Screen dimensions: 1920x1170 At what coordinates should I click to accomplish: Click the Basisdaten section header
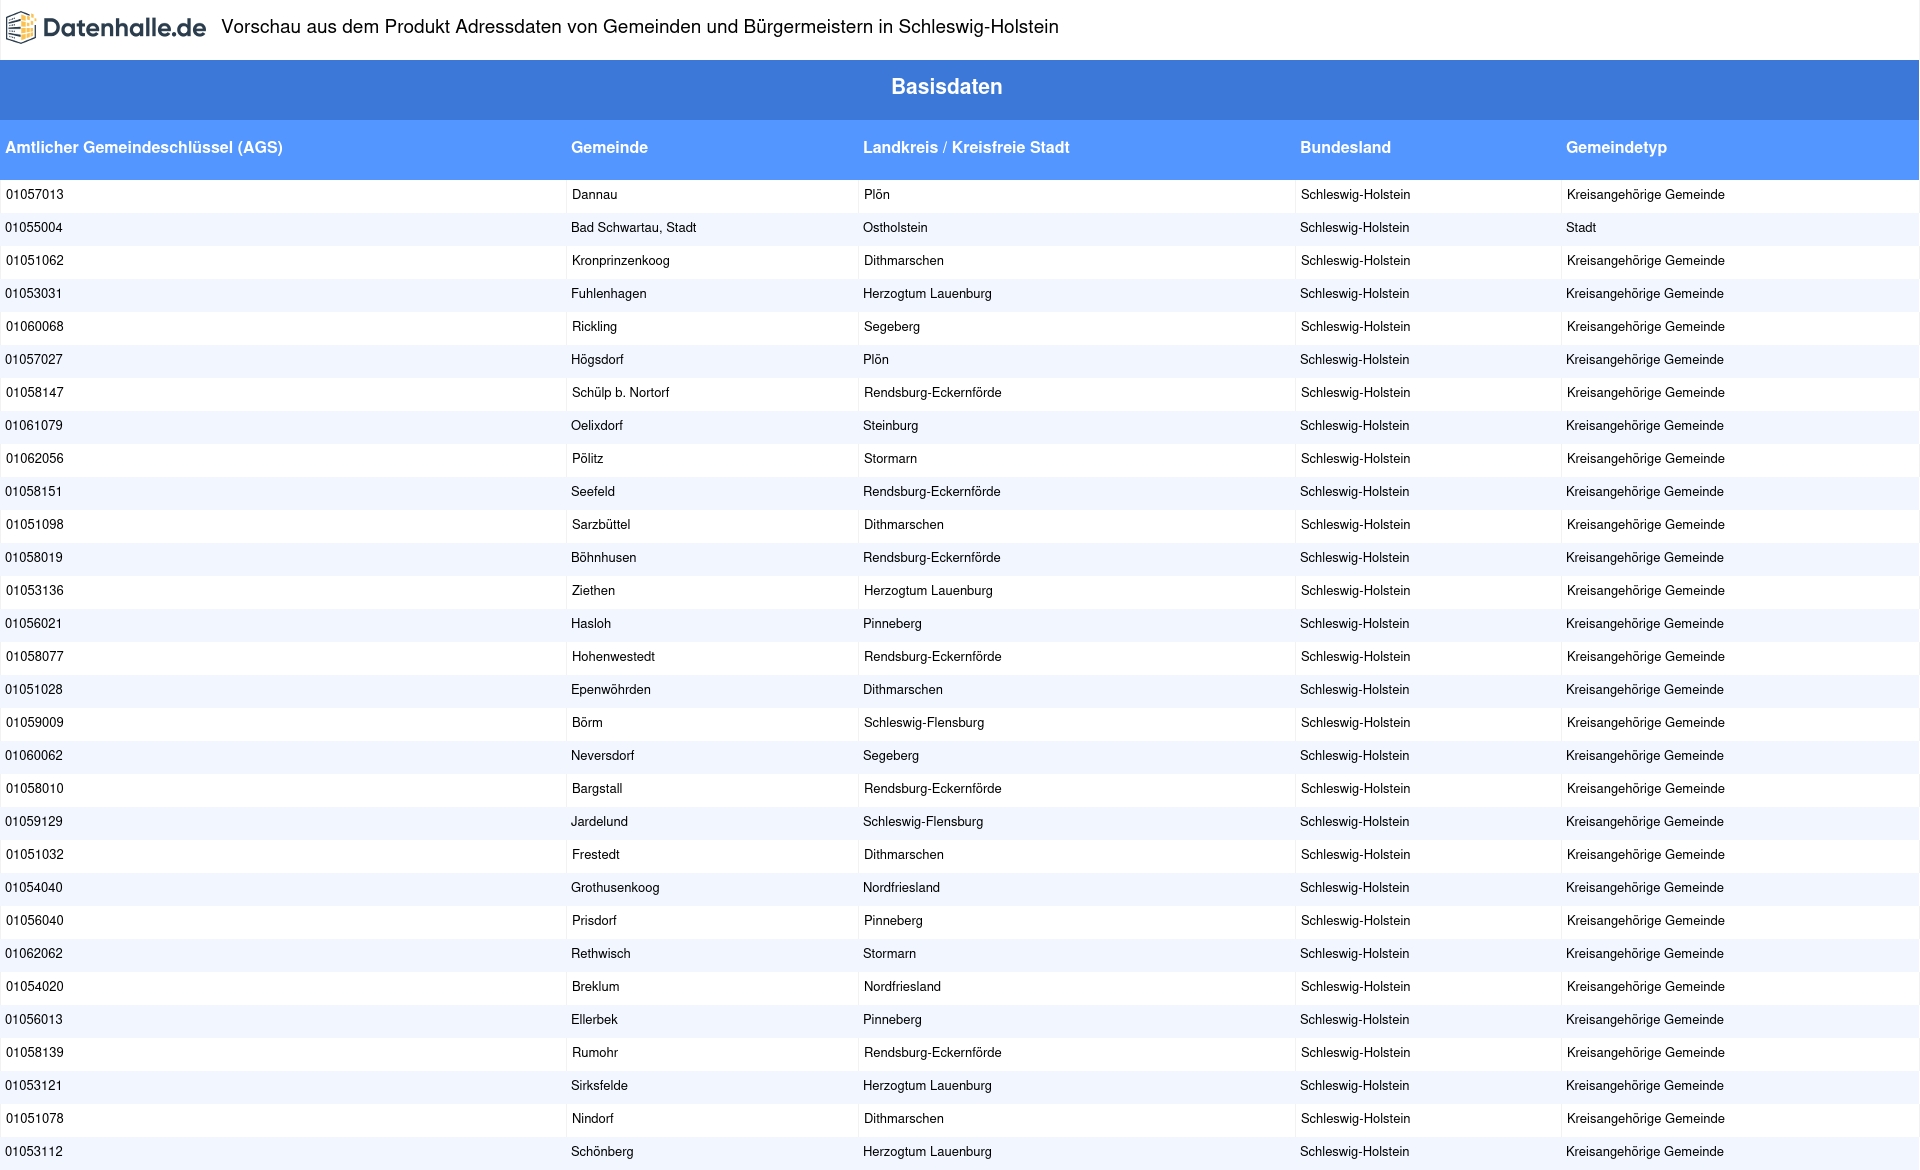946,87
